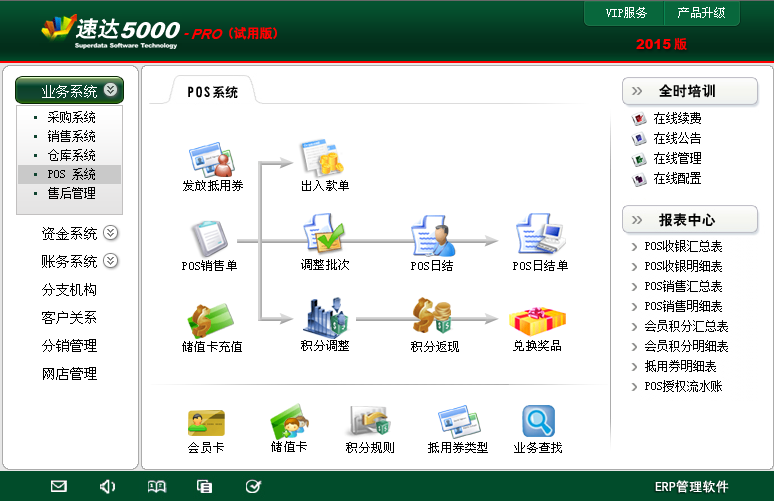The image size is (774, 501).
Task: Select POS 系统 in the sidebar
Action: click(72, 174)
